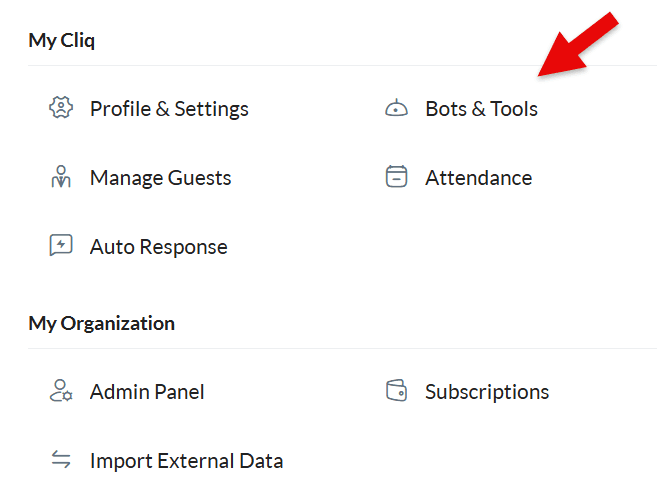Click the divider under My Organization

342,348
